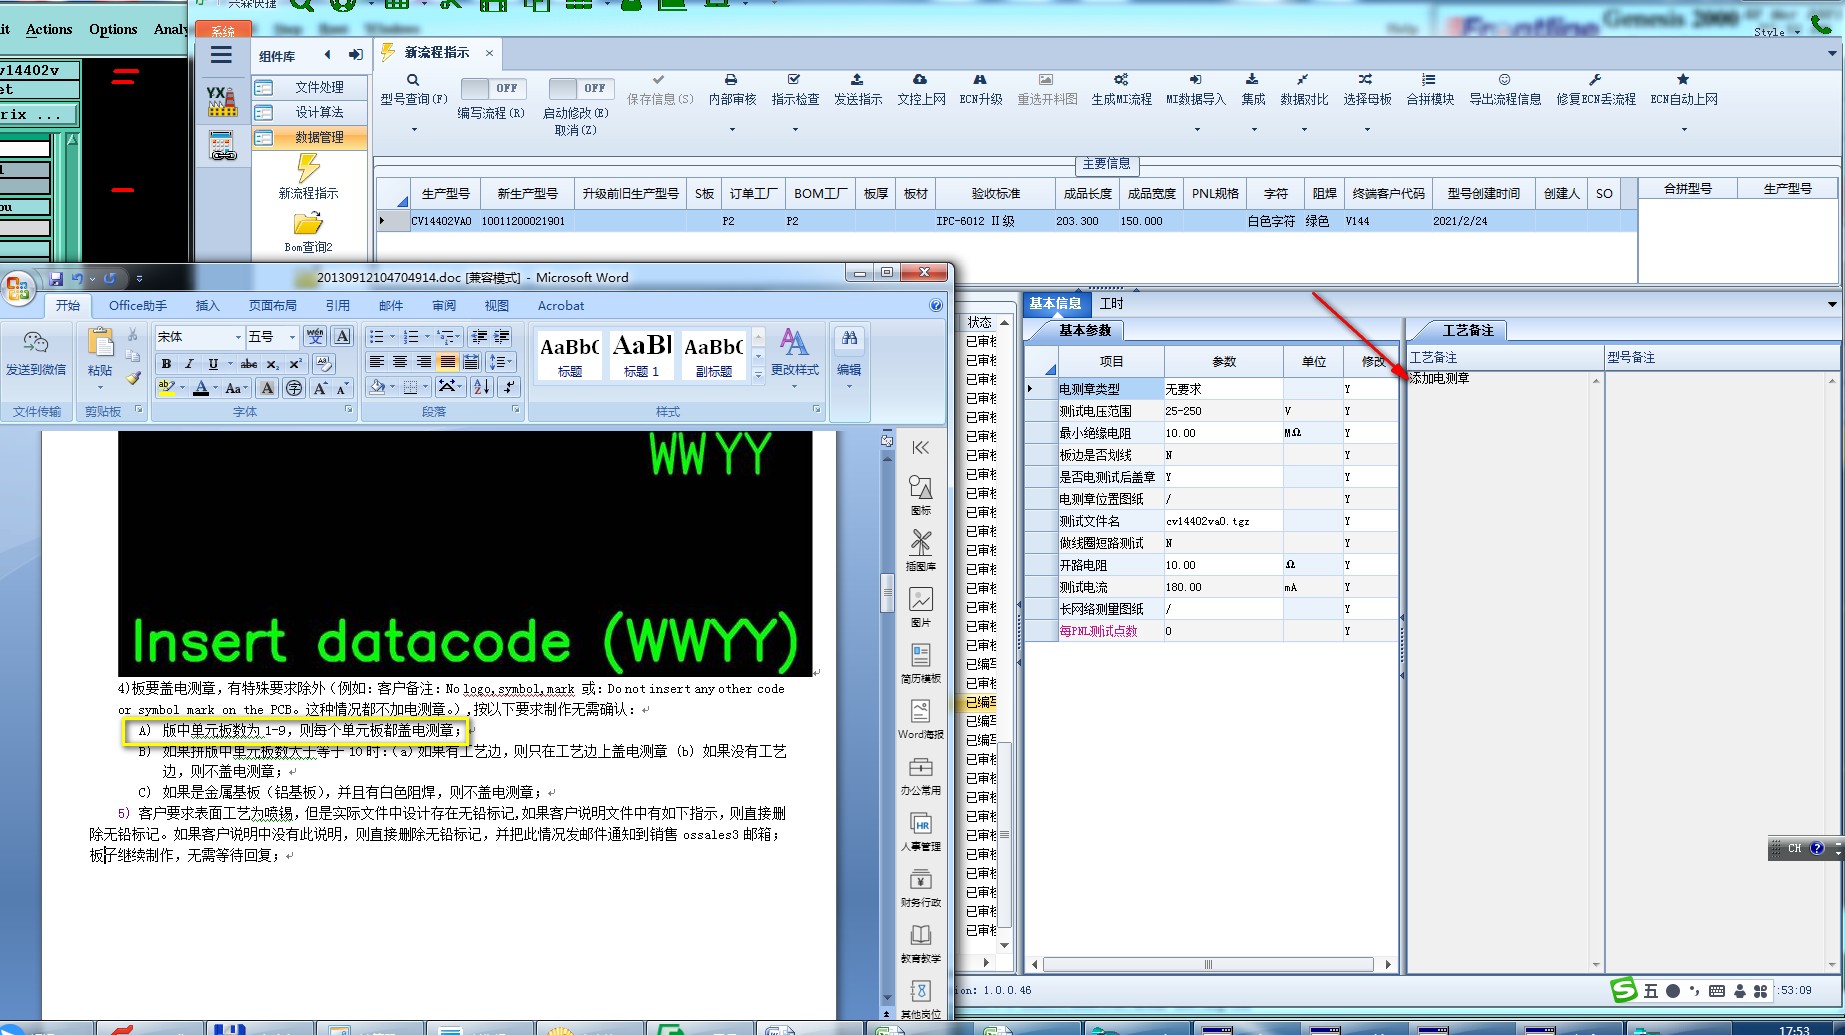This screenshot has height=1035, width=1845.
Task: Click 修复ECN丢流程 wrench icon
Action: pyautogui.click(x=1595, y=80)
